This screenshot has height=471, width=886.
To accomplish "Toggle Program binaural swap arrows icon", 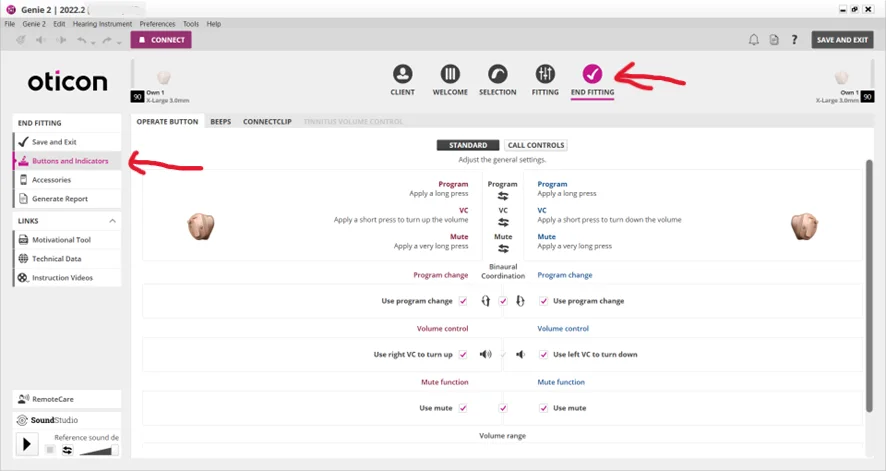I will [x=503, y=196].
